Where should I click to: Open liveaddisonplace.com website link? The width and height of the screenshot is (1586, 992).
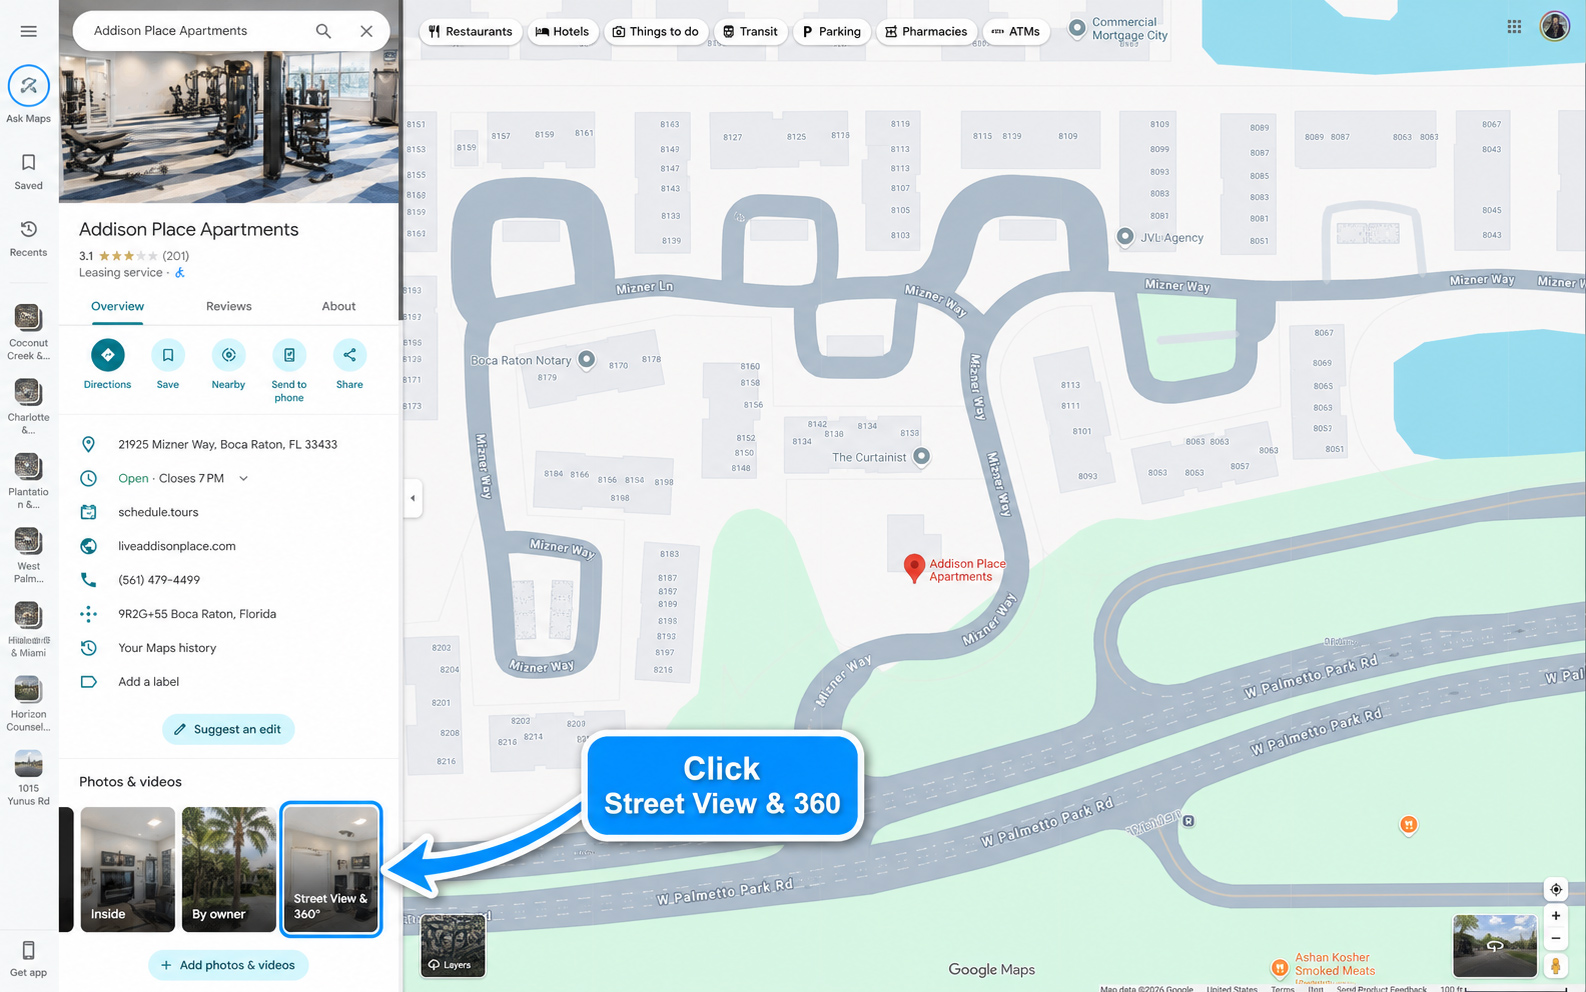[177, 546]
